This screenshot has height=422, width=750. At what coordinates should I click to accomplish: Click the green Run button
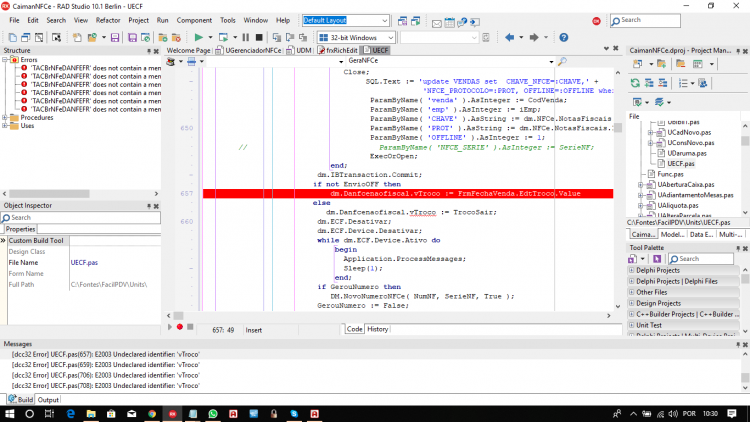[x=199, y=37]
